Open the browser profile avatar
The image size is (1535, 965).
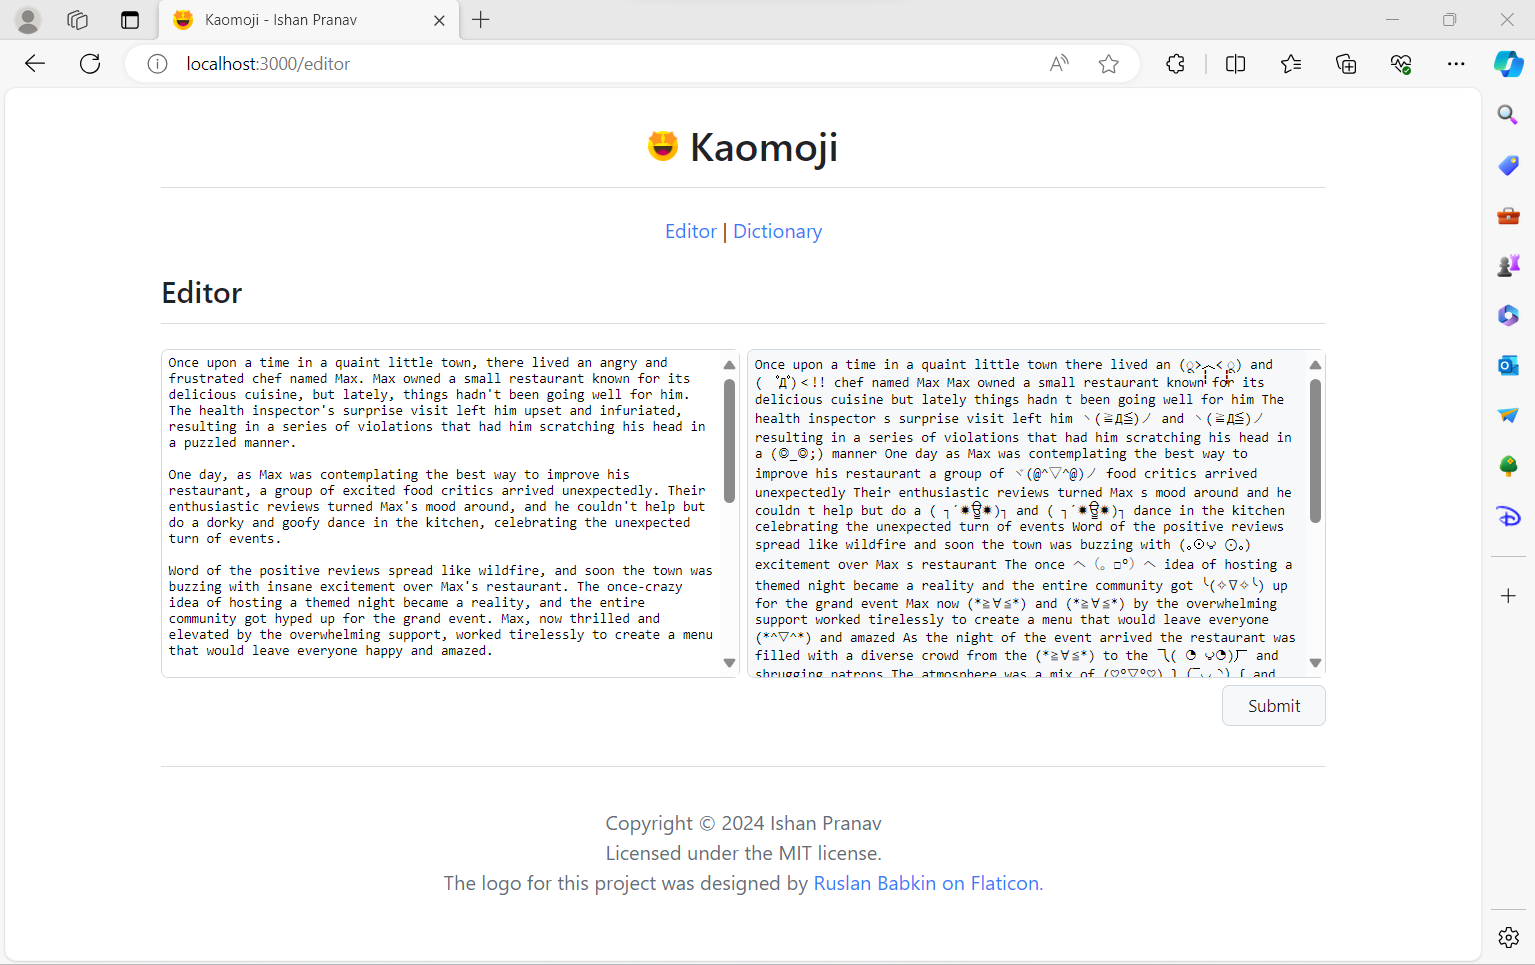tap(28, 20)
